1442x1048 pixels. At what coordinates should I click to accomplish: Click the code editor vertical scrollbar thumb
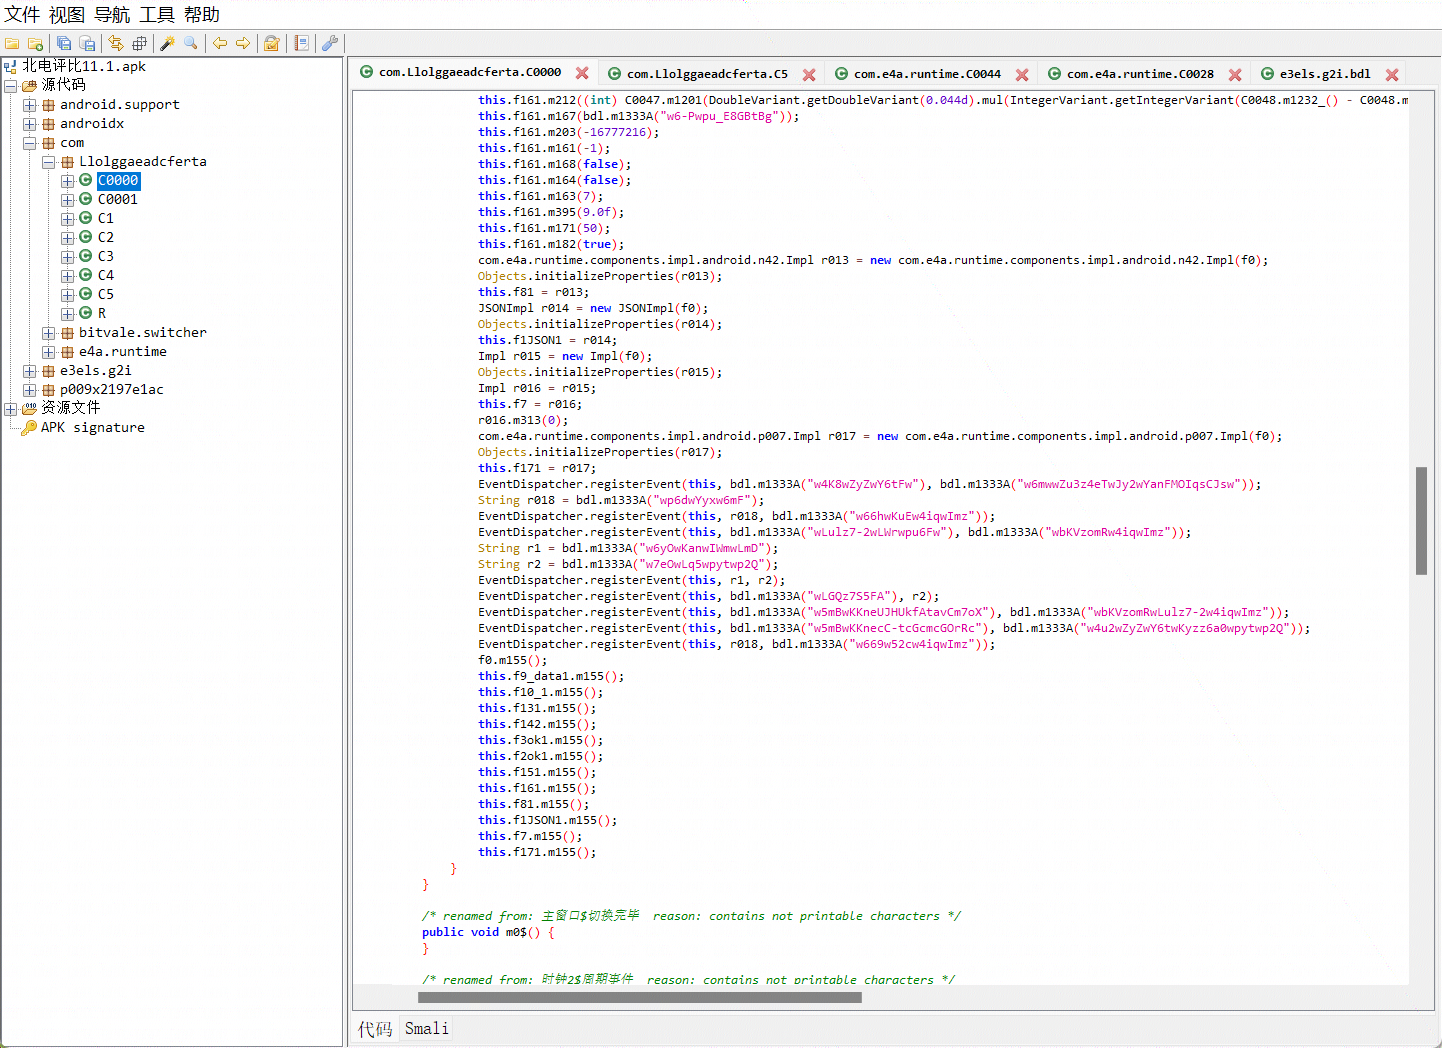coord(1421,520)
